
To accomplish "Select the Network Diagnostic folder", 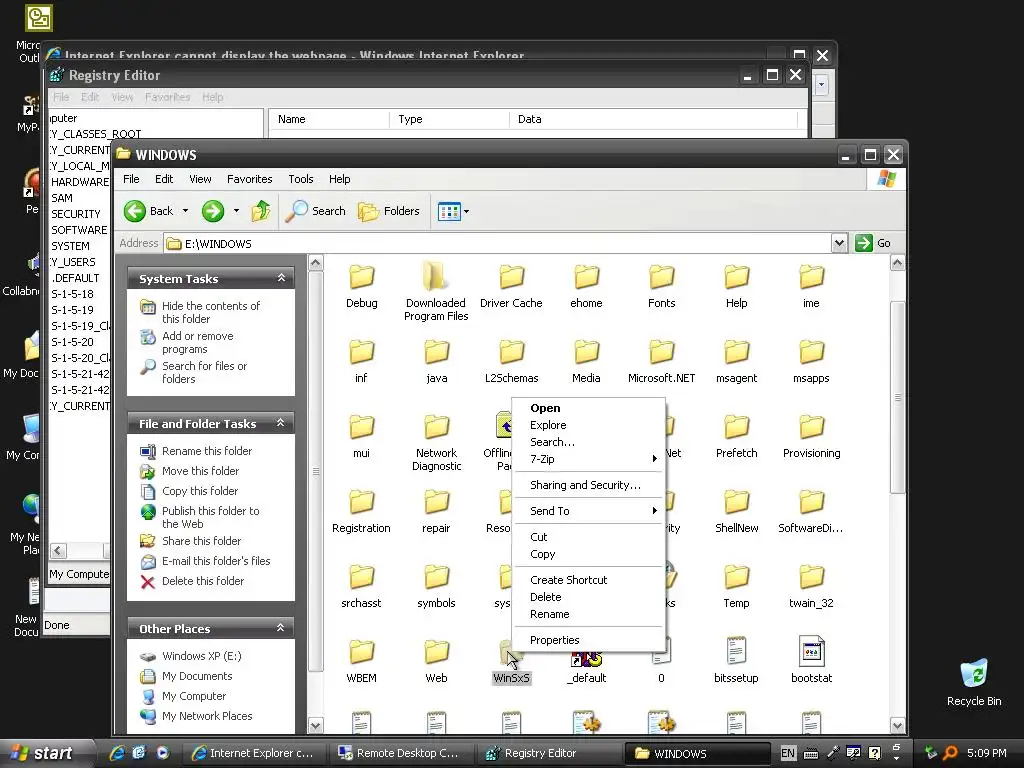I will pyautogui.click(x=436, y=442).
